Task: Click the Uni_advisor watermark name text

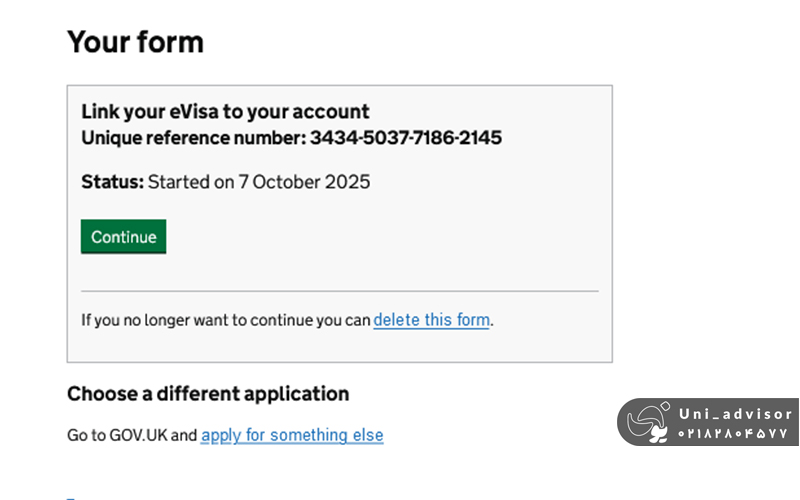Action: 735,413
